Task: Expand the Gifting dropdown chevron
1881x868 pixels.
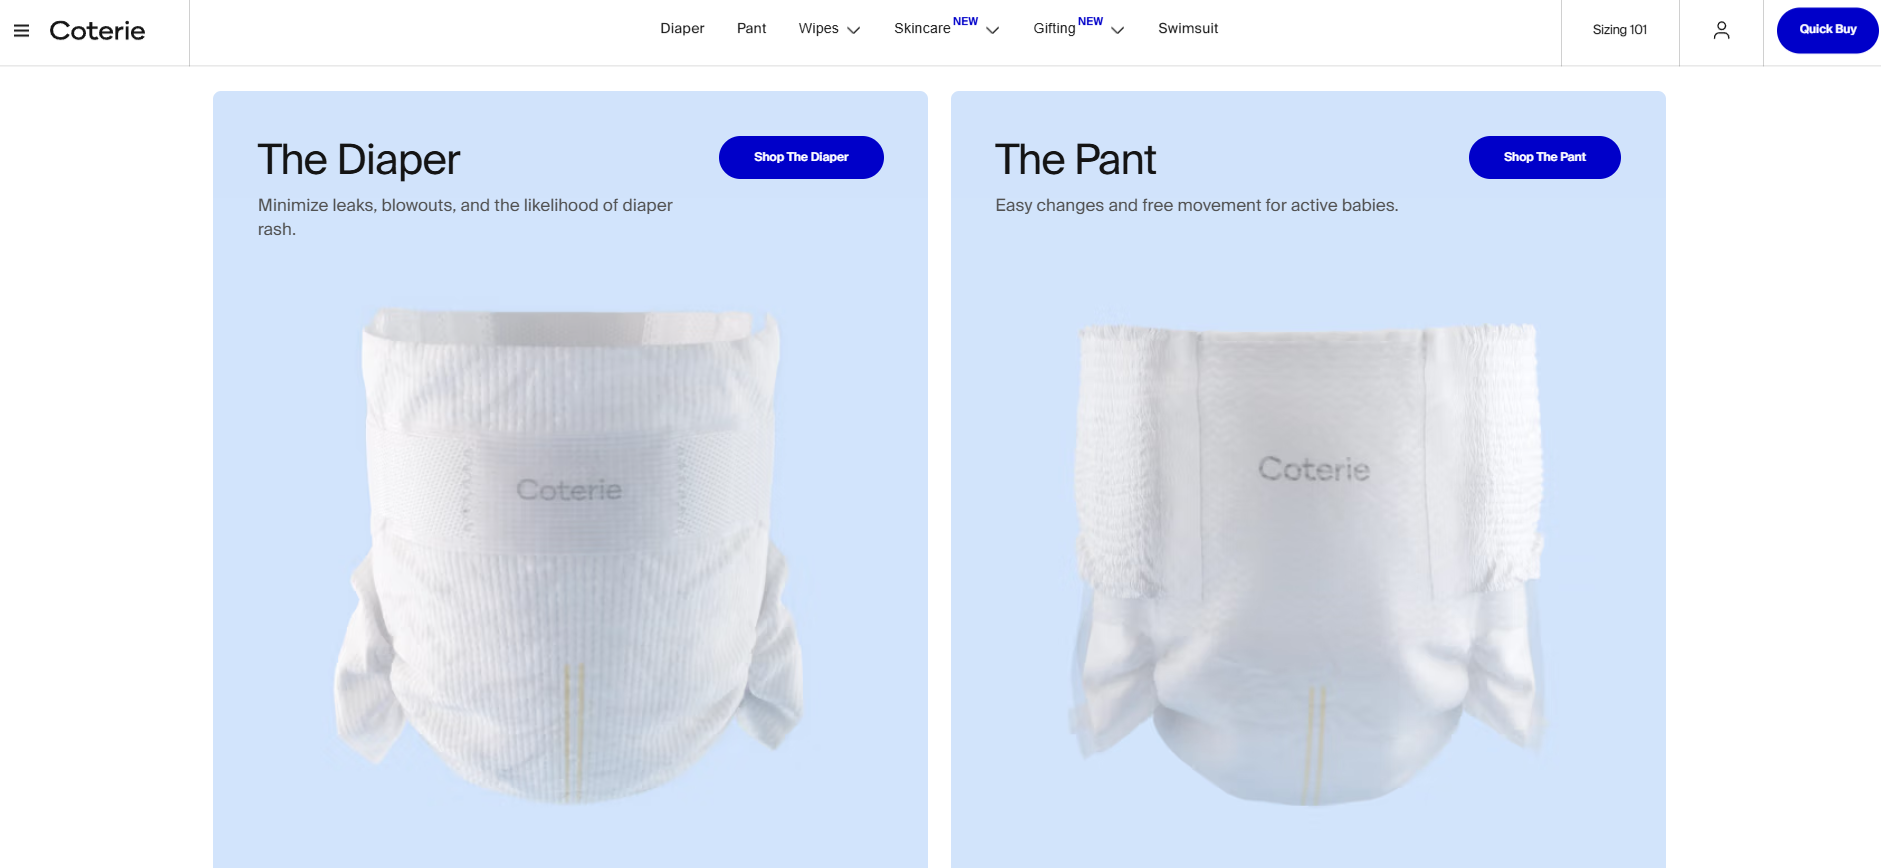Action: (x=1118, y=30)
